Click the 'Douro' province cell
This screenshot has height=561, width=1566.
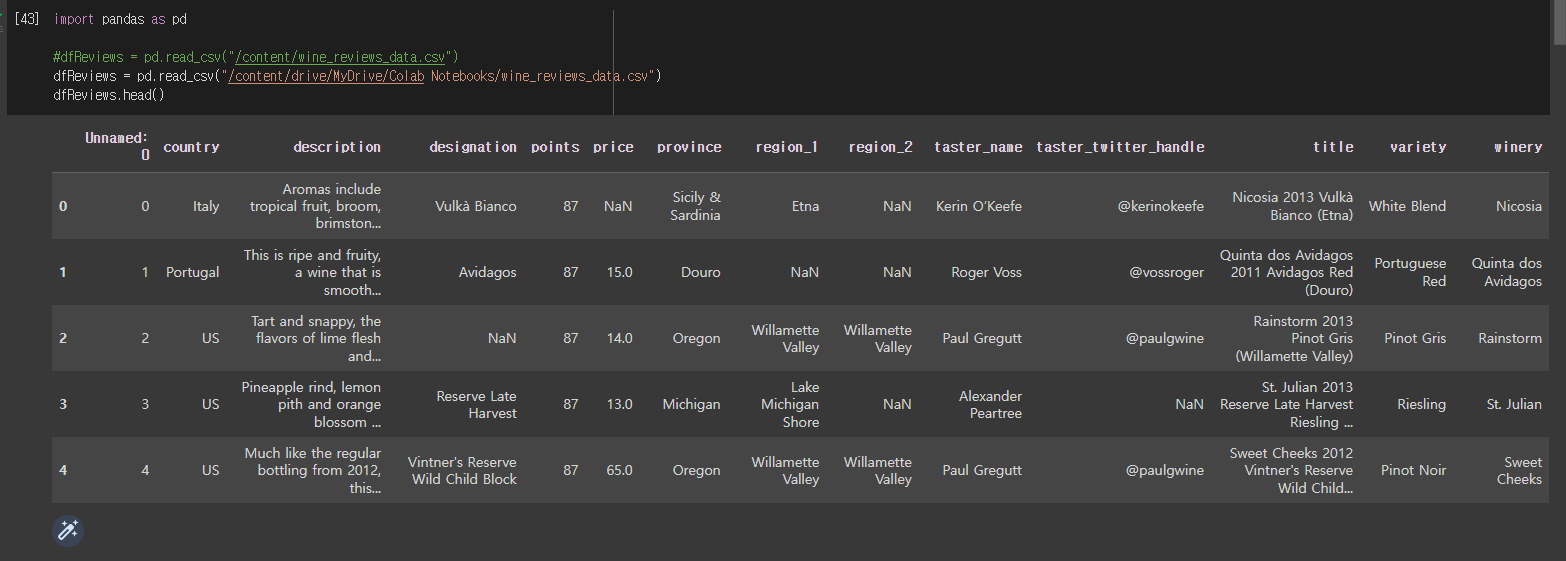pos(701,272)
